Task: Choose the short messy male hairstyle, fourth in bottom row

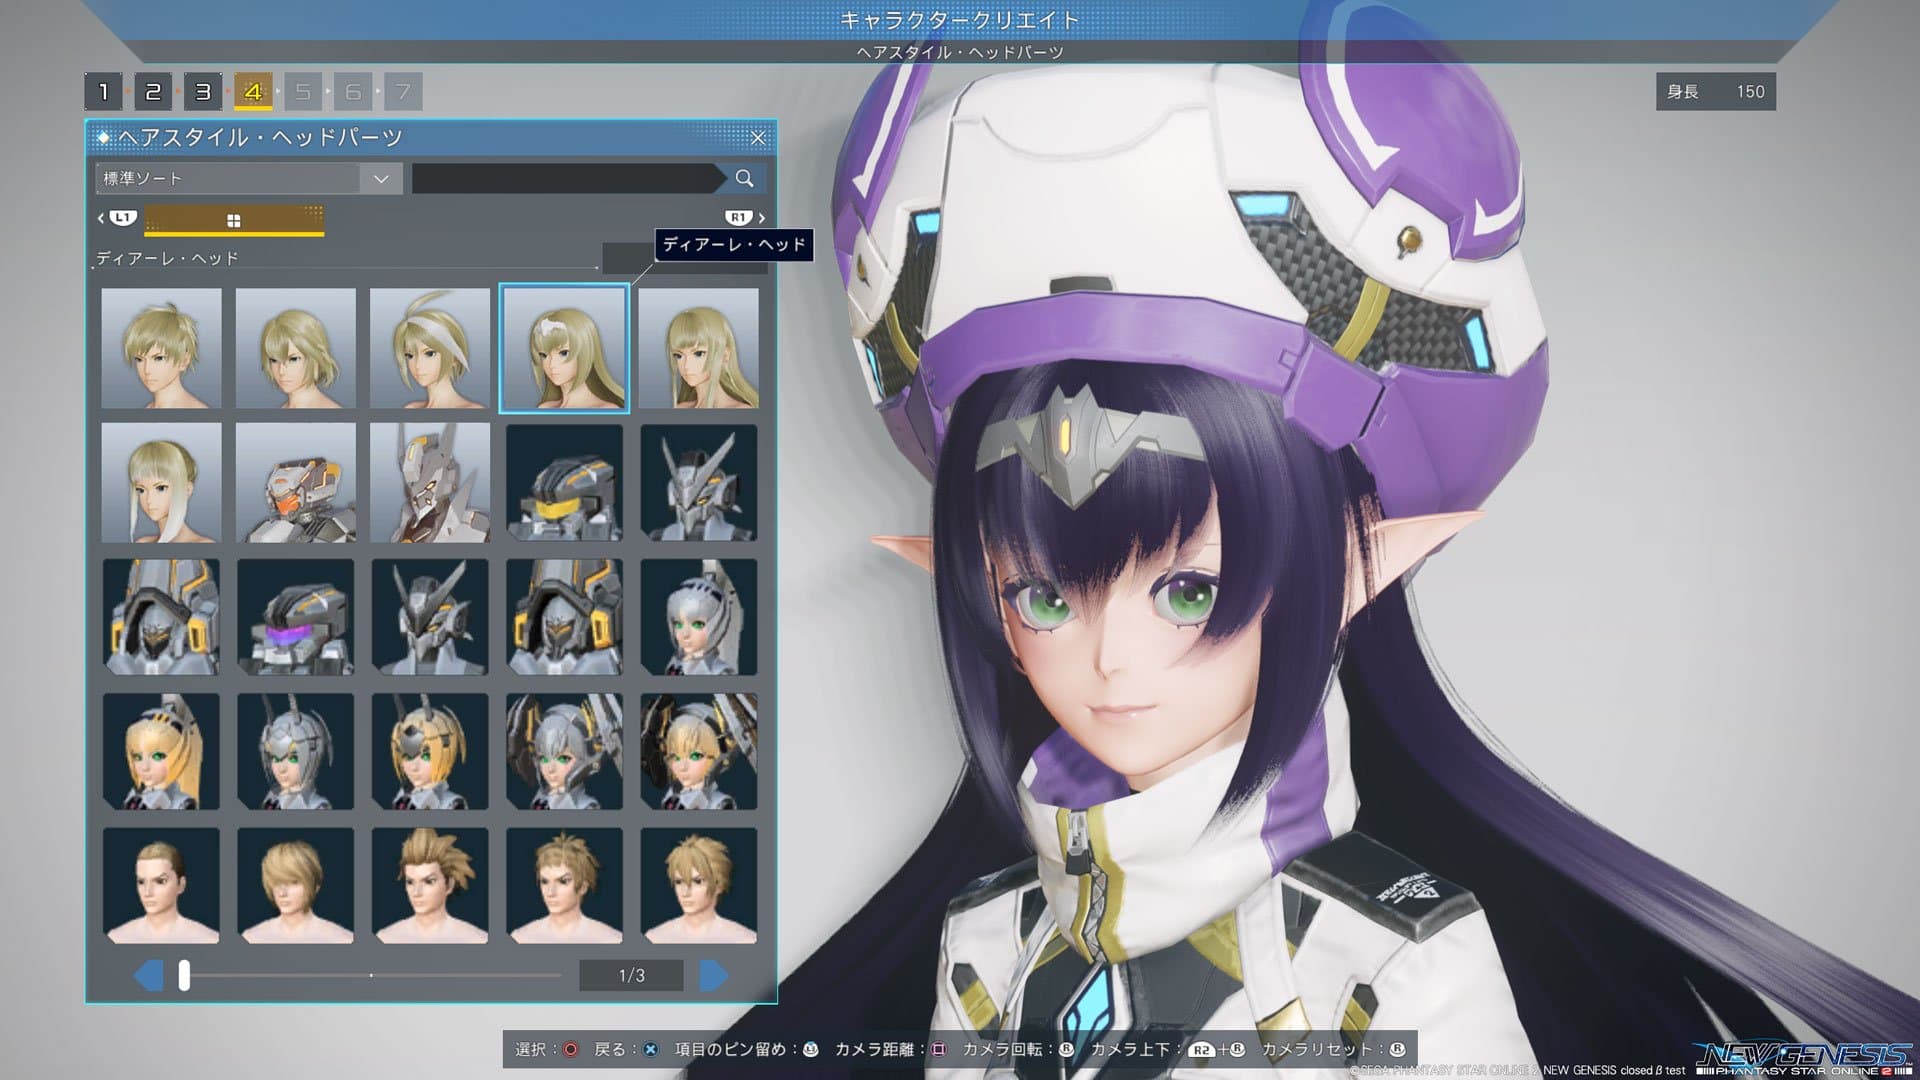Action: coord(564,886)
